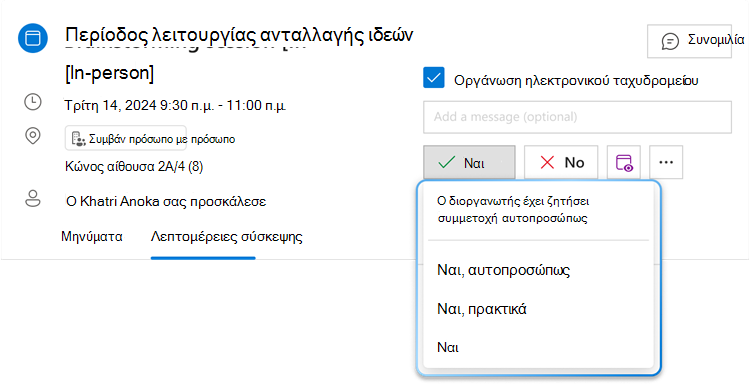Uncheck Οργάνωση ηλεκτρονικού ταχυδρομείου checkbox
Screen dimensions: 750x387
[x=434, y=78]
